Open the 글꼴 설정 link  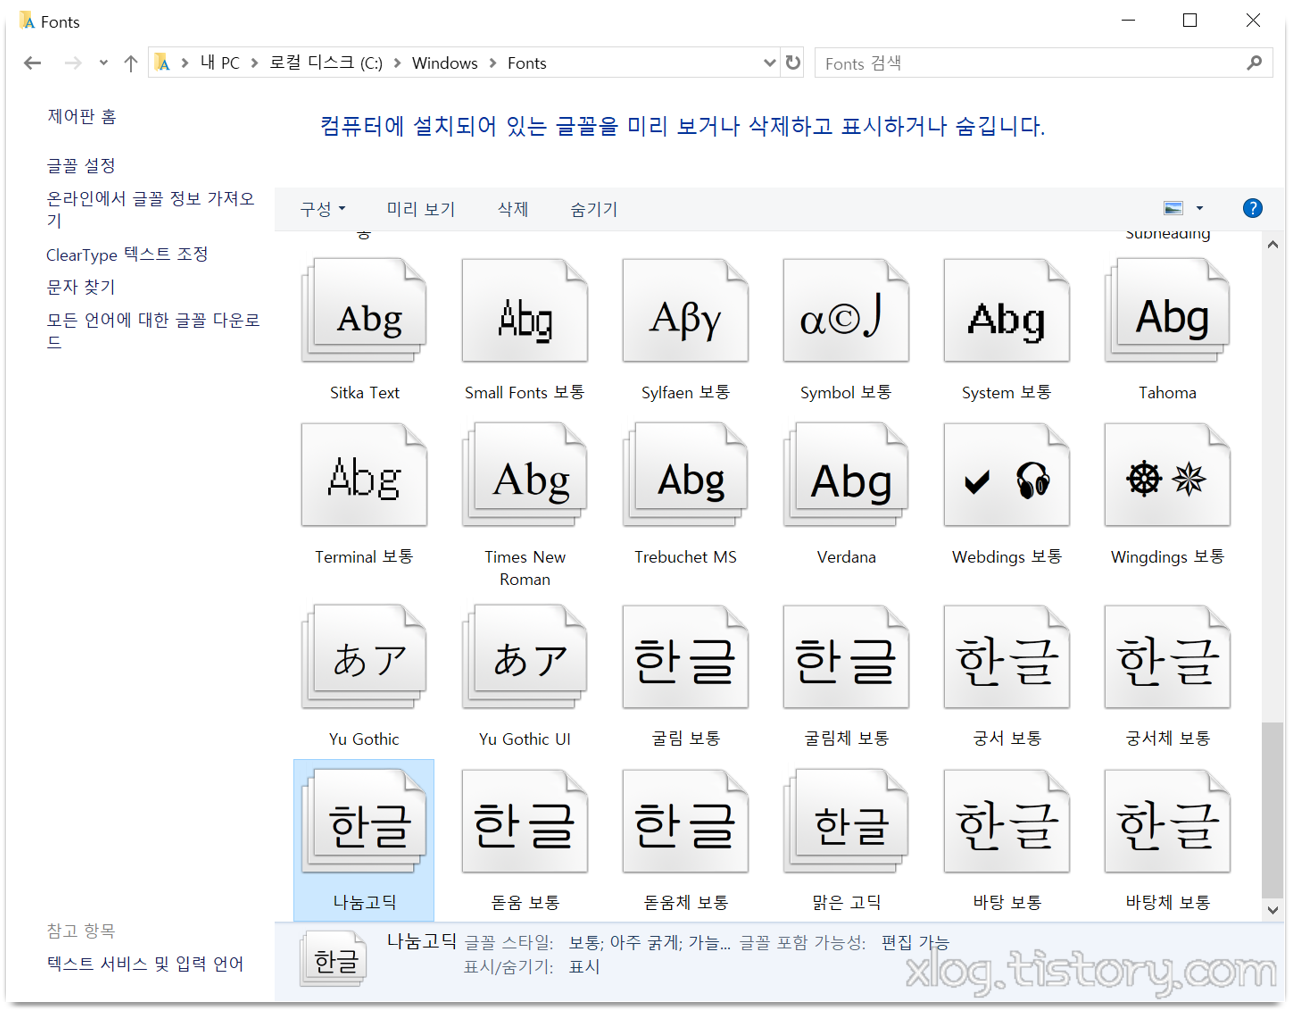pyautogui.click(x=81, y=165)
